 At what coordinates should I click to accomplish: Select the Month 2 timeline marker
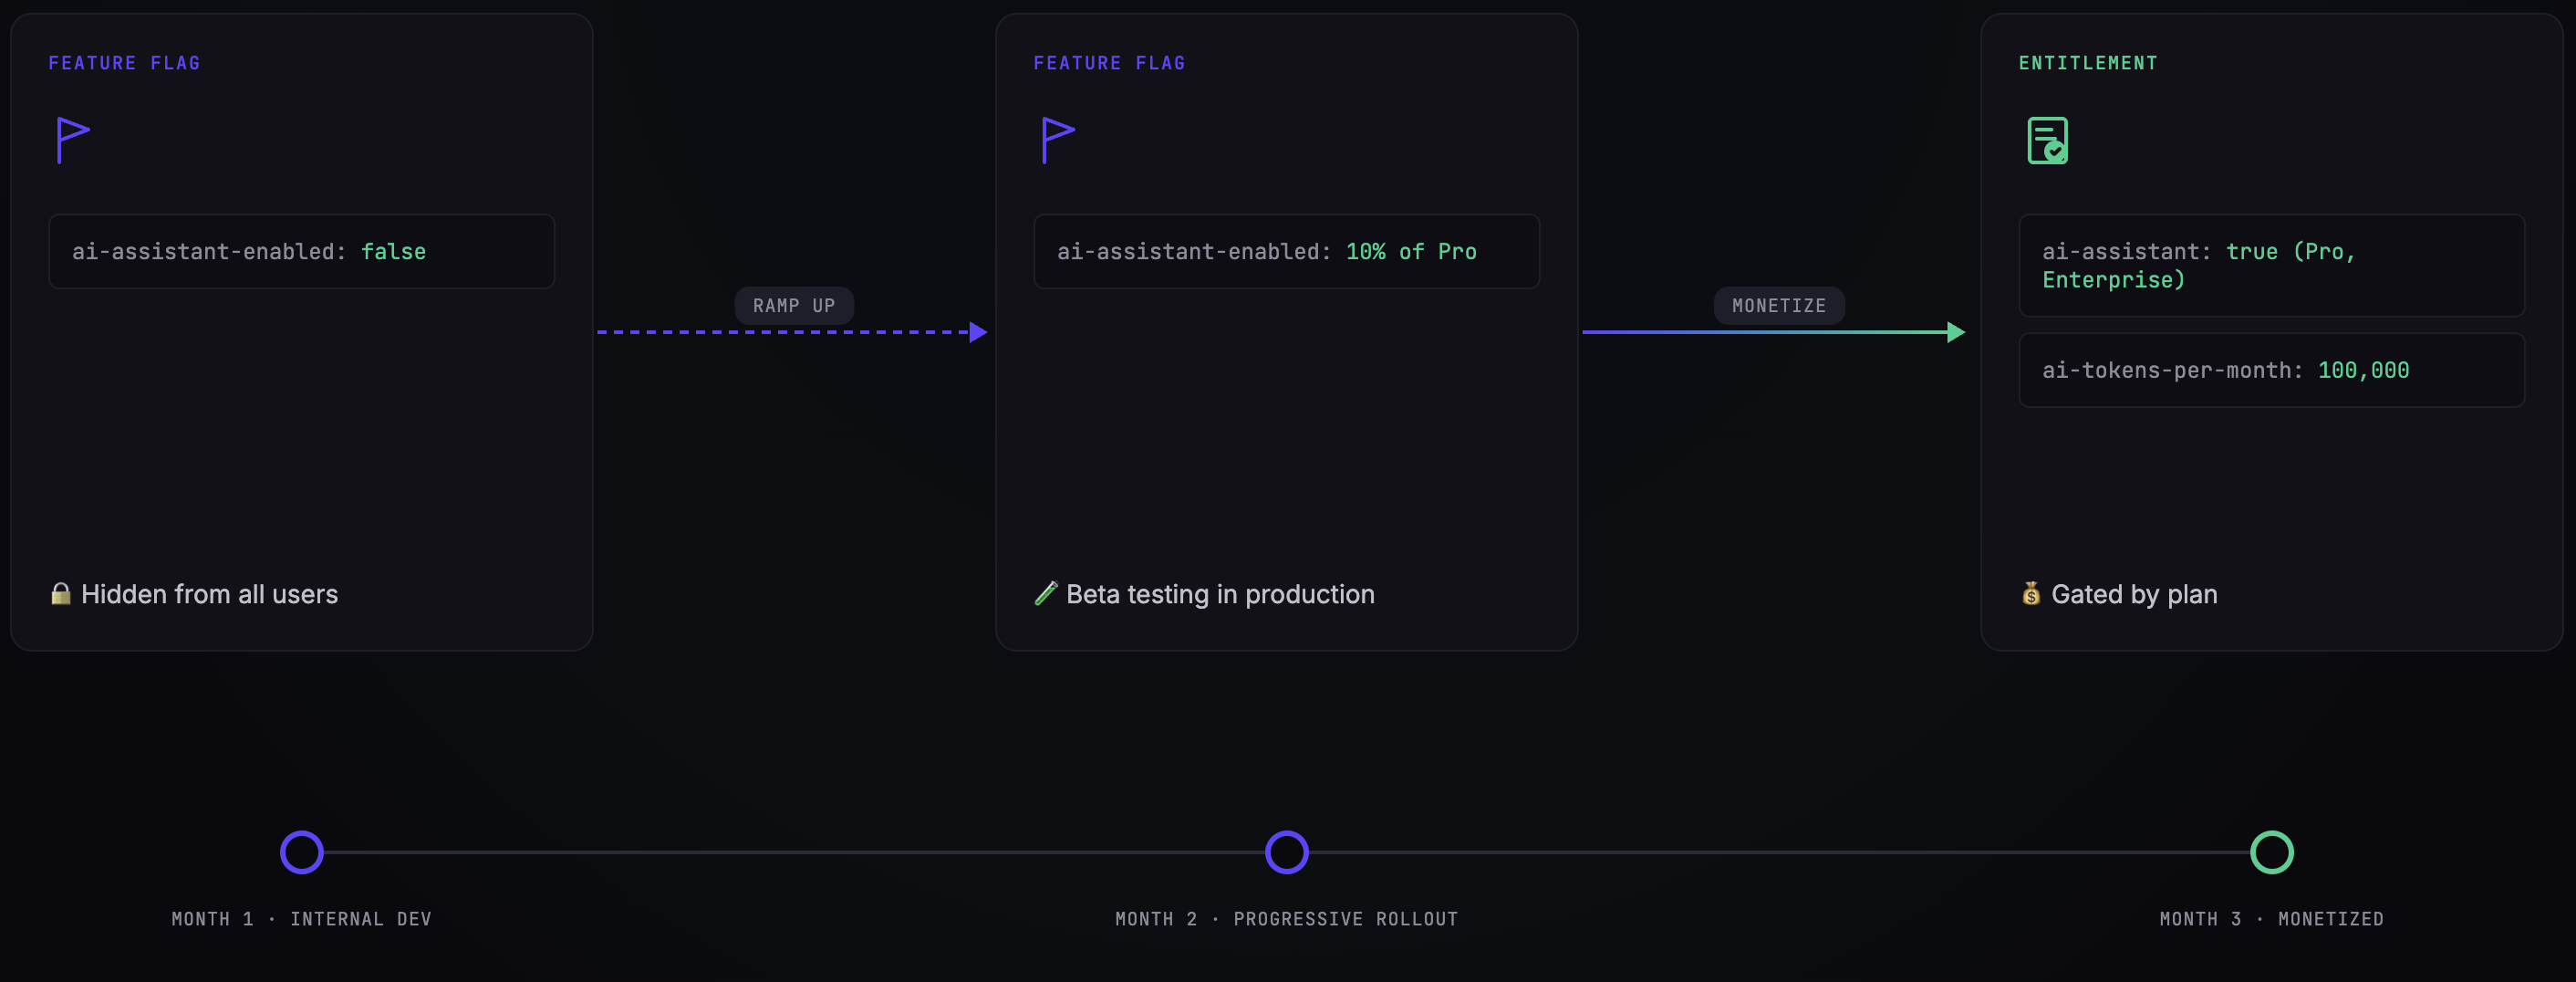click(1287, 852)
